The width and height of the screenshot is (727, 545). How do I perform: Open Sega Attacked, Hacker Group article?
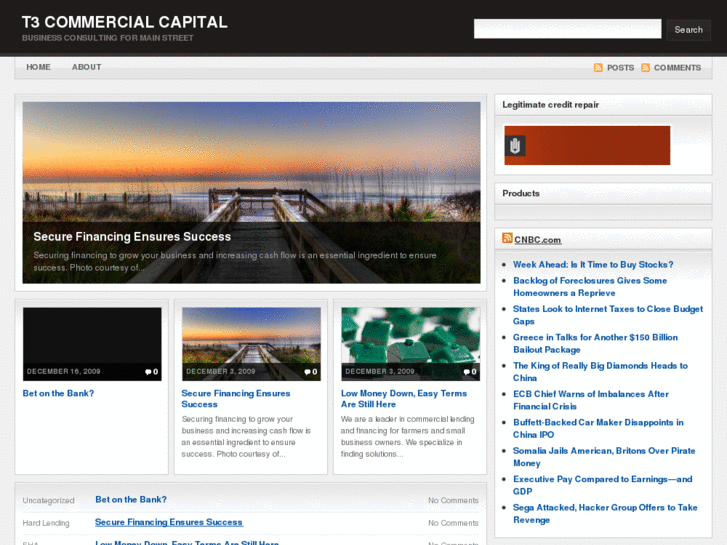pyautogui.click(x=605, y=513)
